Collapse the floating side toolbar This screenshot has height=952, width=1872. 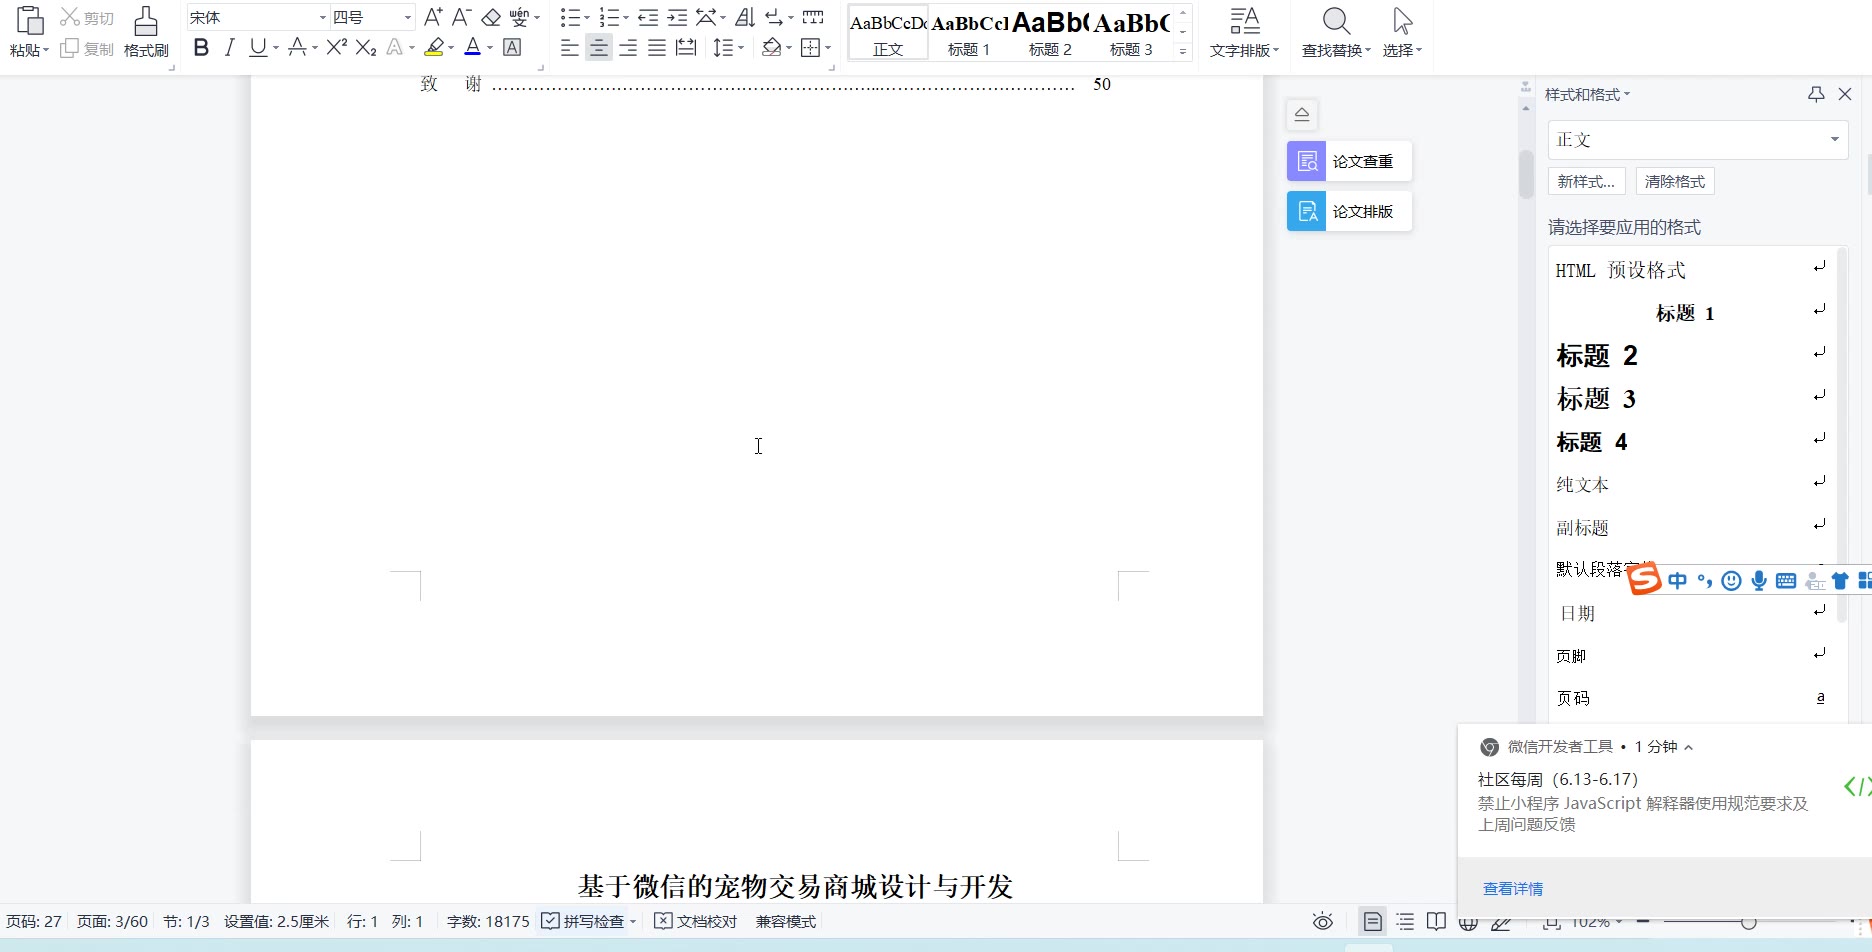1302,114
